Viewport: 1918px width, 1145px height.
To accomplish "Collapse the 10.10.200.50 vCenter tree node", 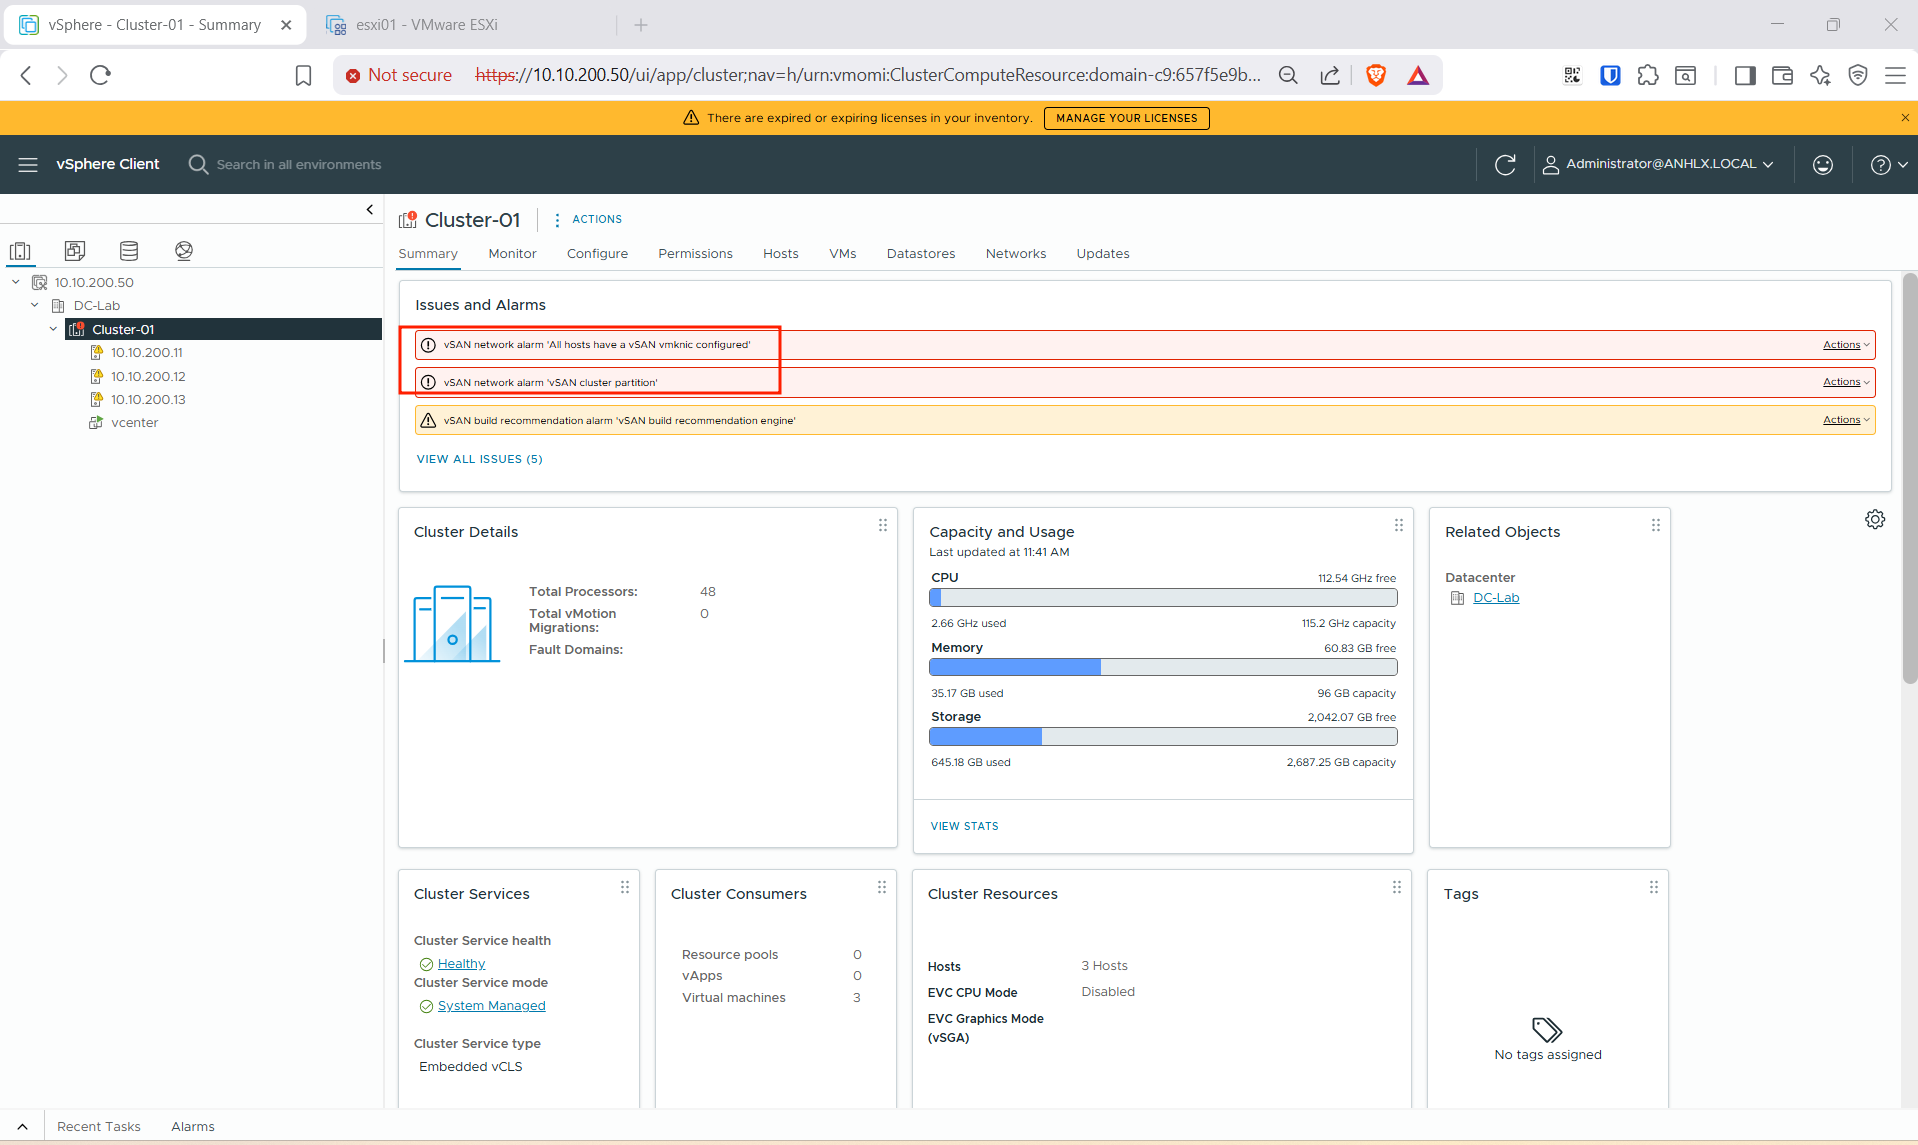I will pyautogui.click(x=16, y=282).
